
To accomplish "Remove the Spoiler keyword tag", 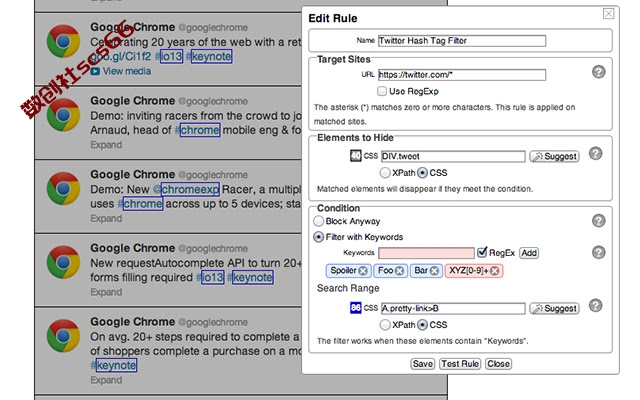I will (x=363, y=271).
